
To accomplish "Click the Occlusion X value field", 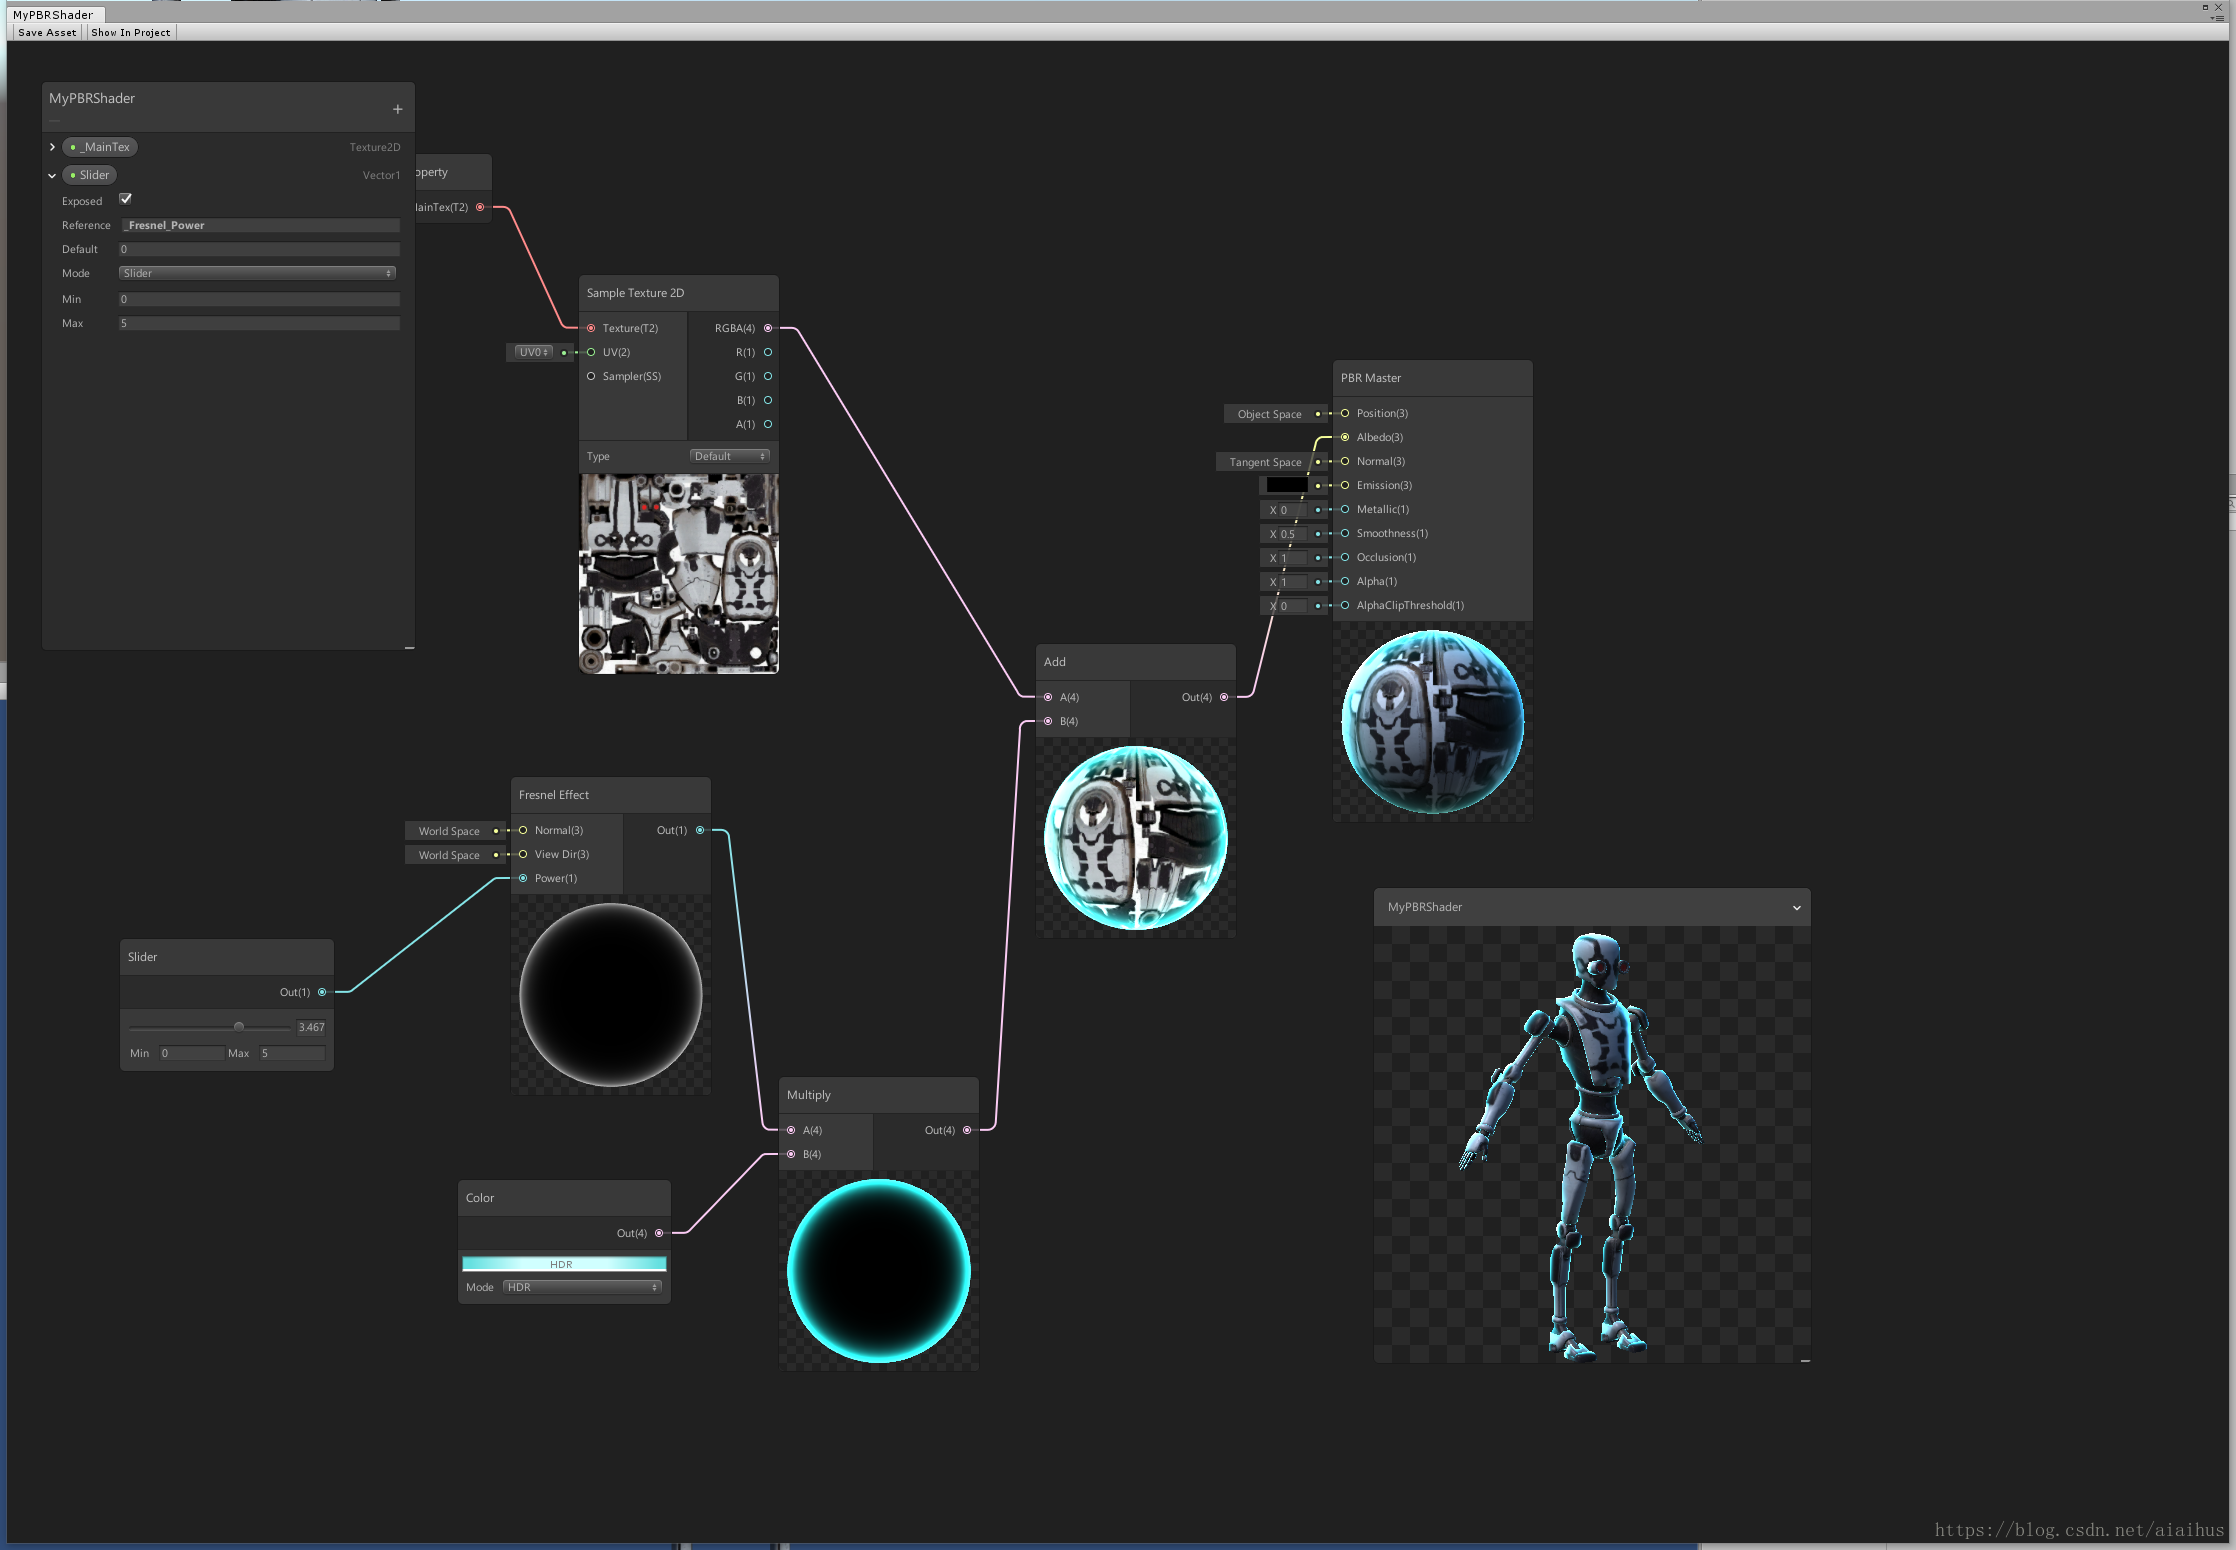I will click(1293, 558).
